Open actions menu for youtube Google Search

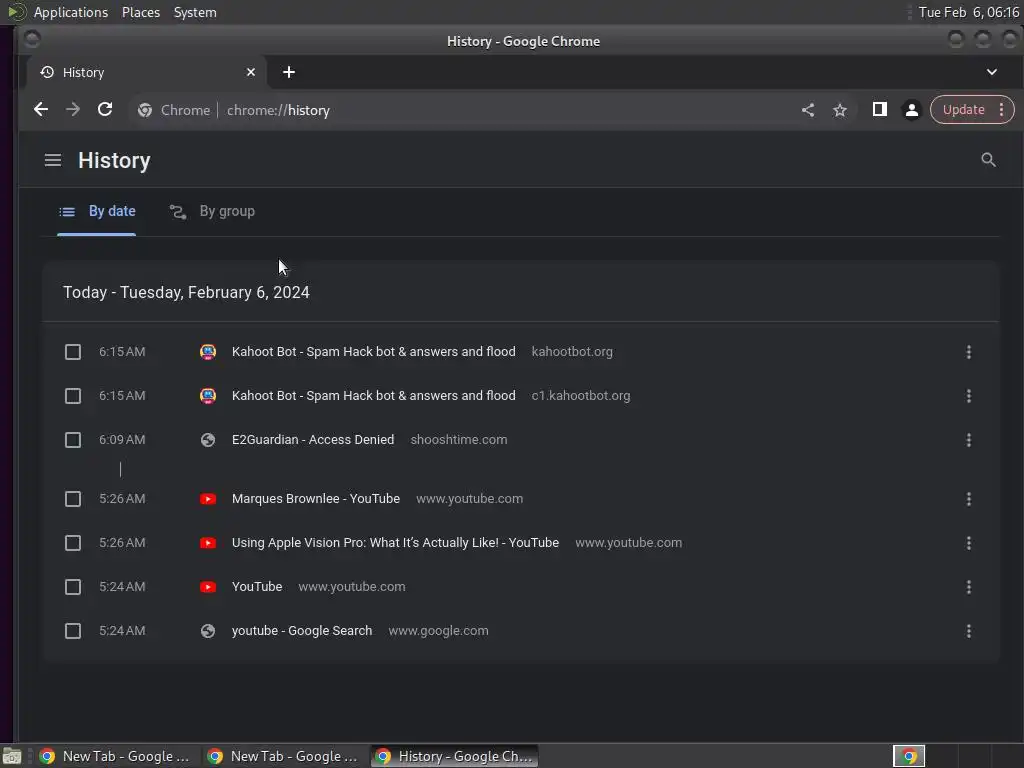pos(968,631)
